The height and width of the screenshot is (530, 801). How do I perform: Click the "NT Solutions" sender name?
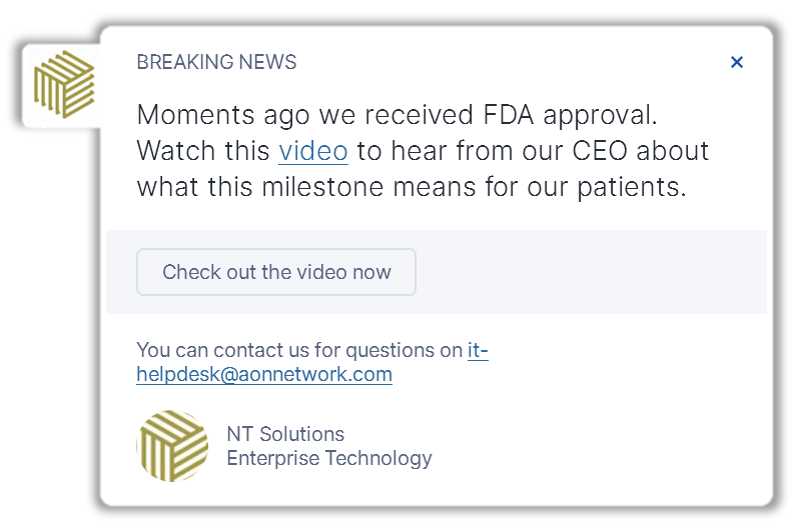click(x=285, y=434)
